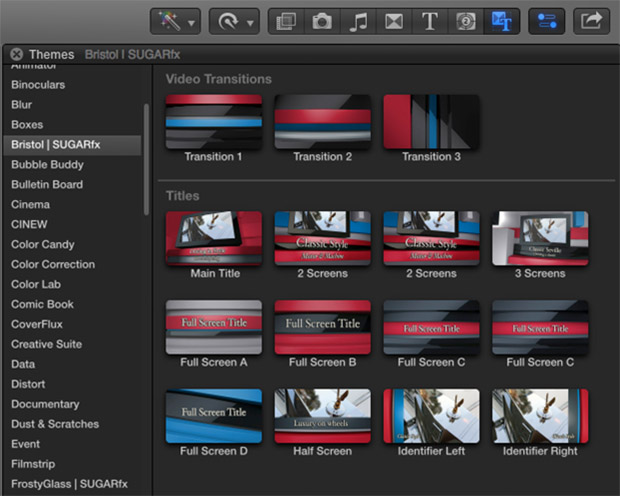Select the Filmstrip theme category

click(x=33, y=464)
